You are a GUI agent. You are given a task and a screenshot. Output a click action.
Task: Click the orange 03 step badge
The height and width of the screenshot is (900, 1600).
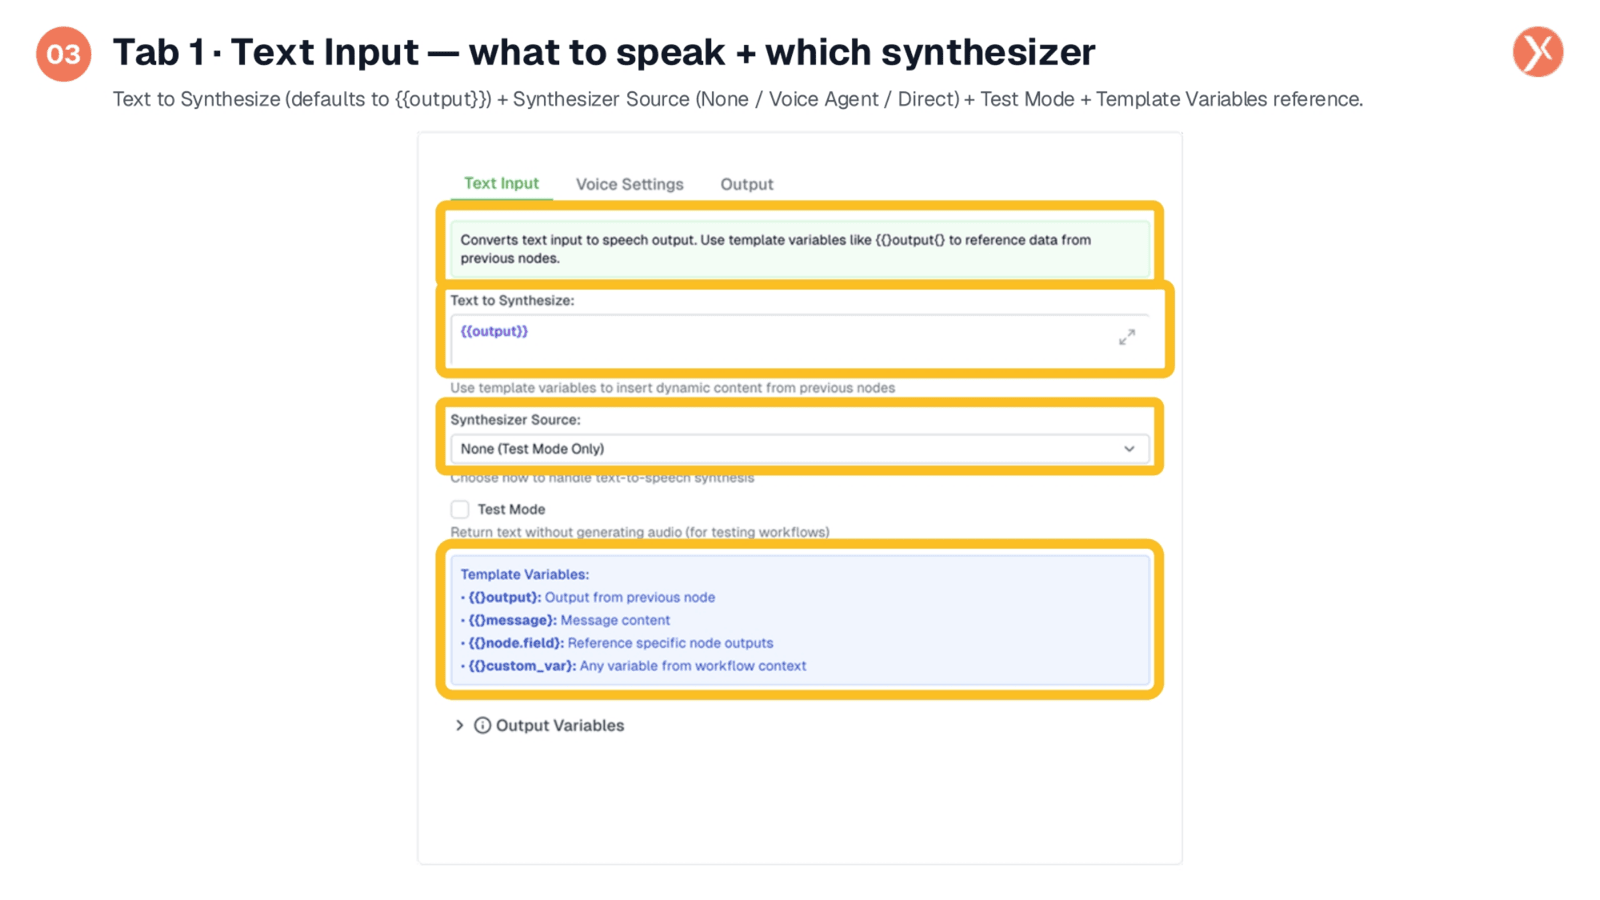point(64,54)
